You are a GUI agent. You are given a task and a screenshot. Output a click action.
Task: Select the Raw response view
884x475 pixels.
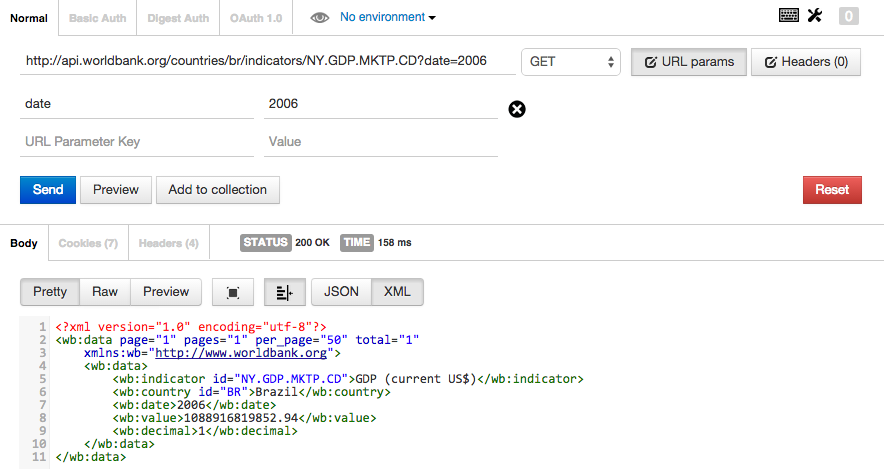click(105, 292)
